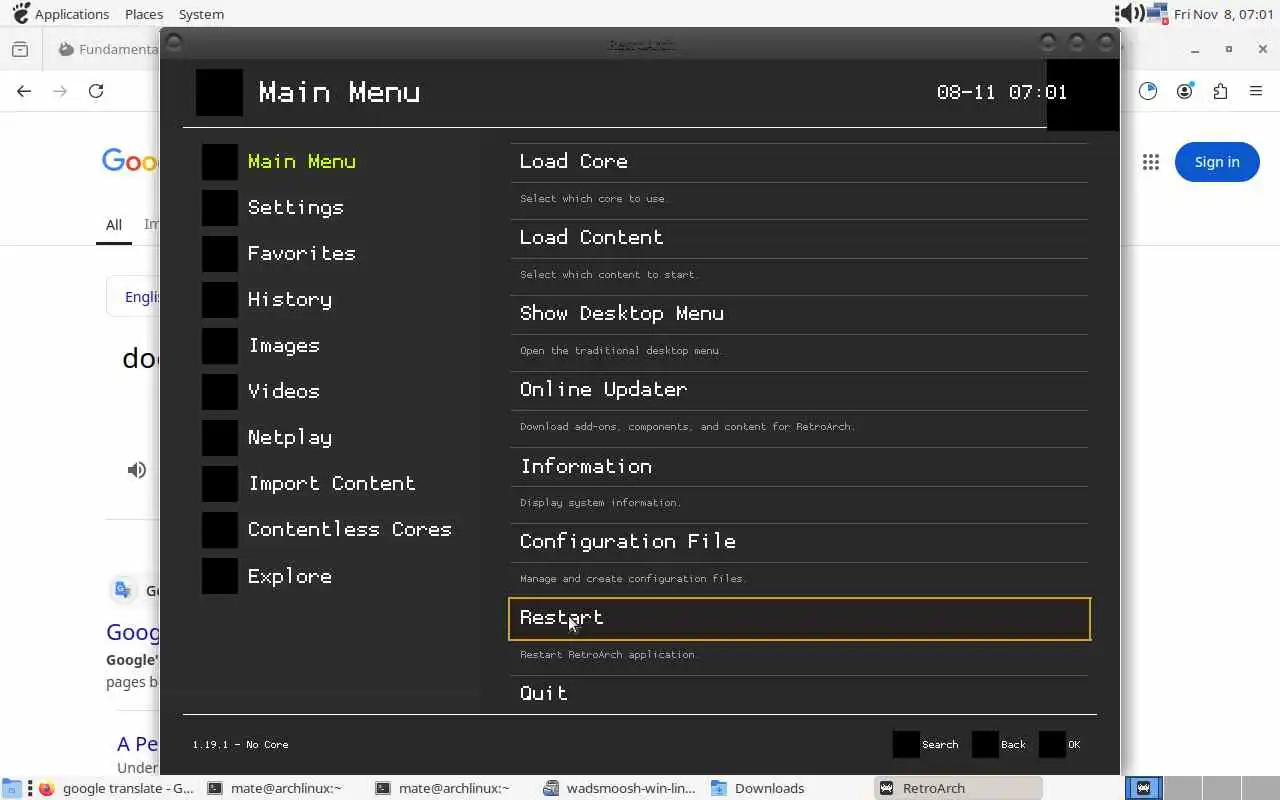1280x800 pixels.
Task: Open Import Content in the sidebar
Action: click(332, 484)
